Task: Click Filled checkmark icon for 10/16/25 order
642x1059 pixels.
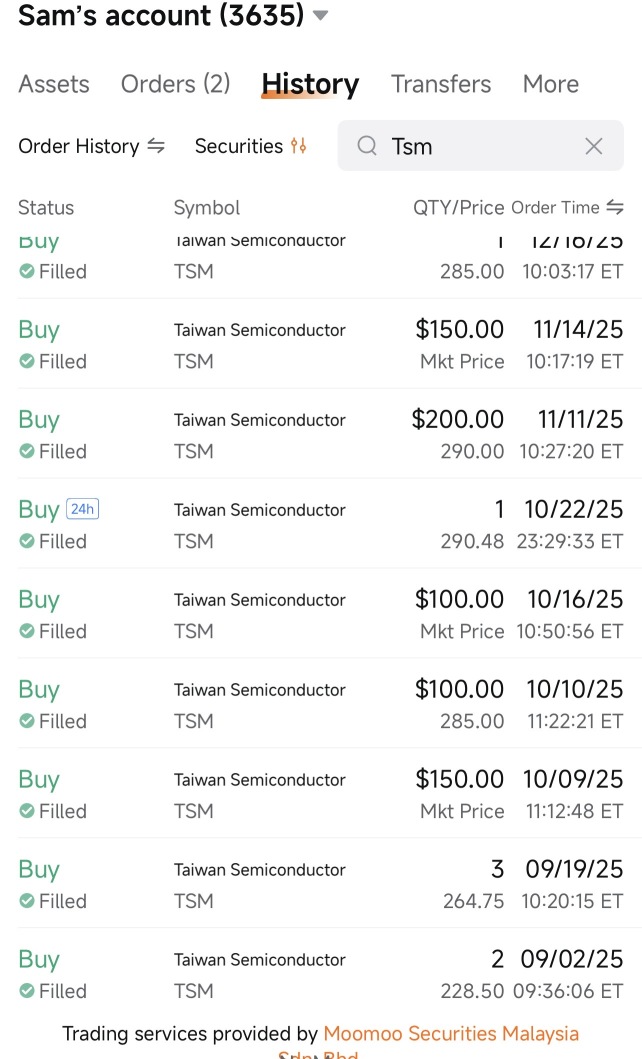Action: pos(27,631)
